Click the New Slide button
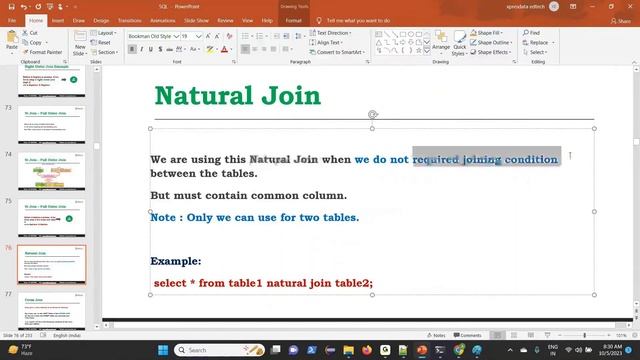 click(80, 43)
